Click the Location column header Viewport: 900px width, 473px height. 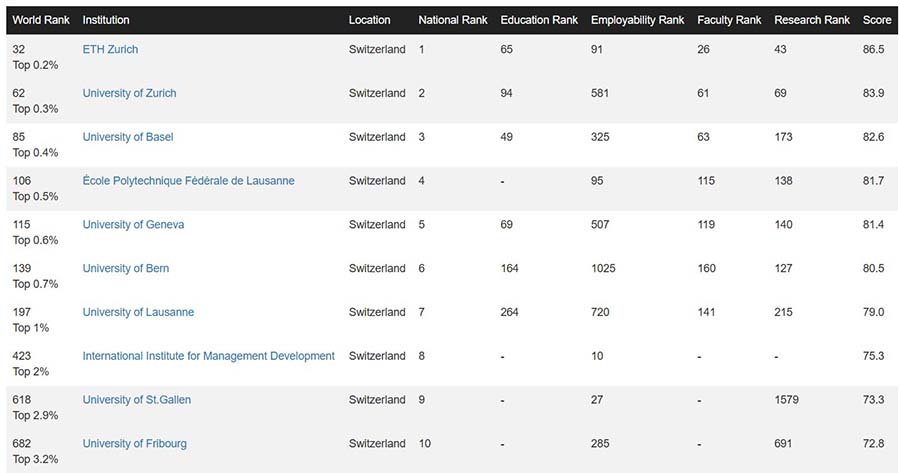pos(369,20)
